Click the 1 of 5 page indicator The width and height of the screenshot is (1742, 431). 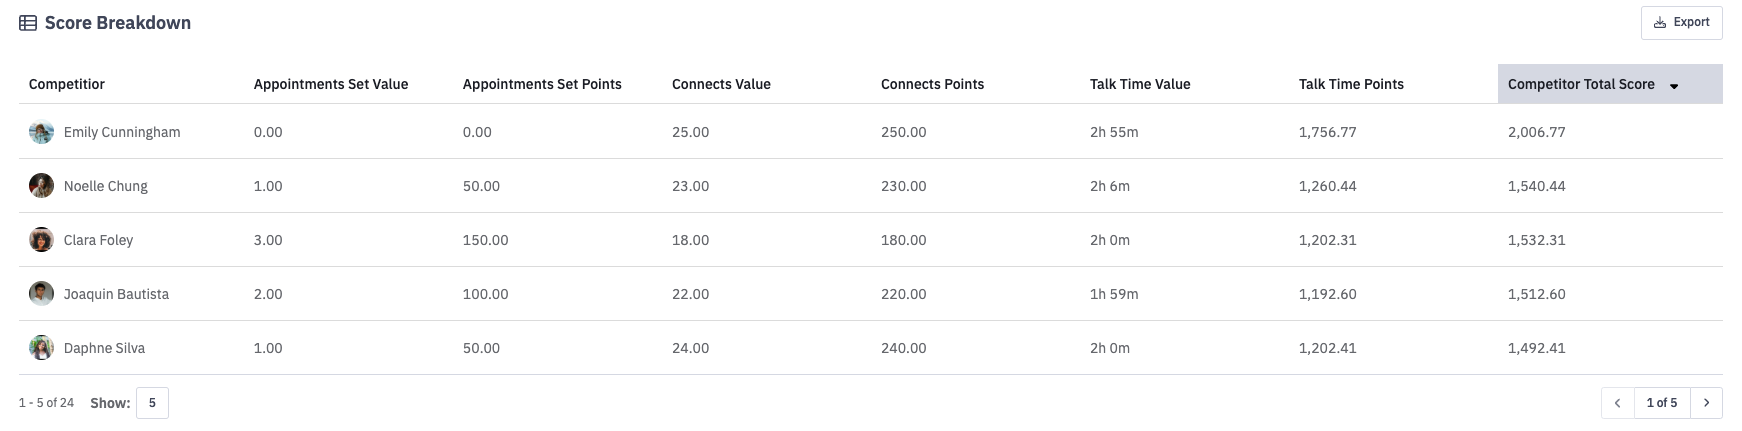(x=1661, y=403)
